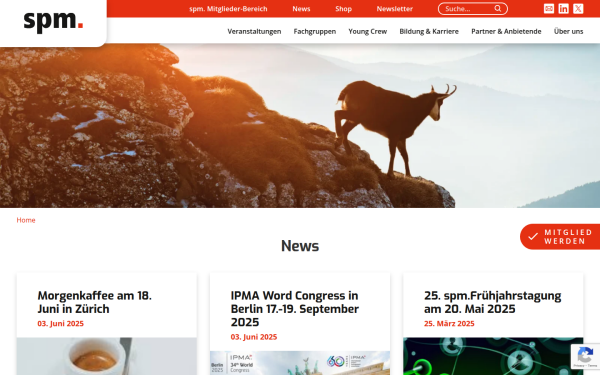The width and height of the screenshot is (600, 375).
Task: Click the Mitglied werden button
Action: point(560,237)
